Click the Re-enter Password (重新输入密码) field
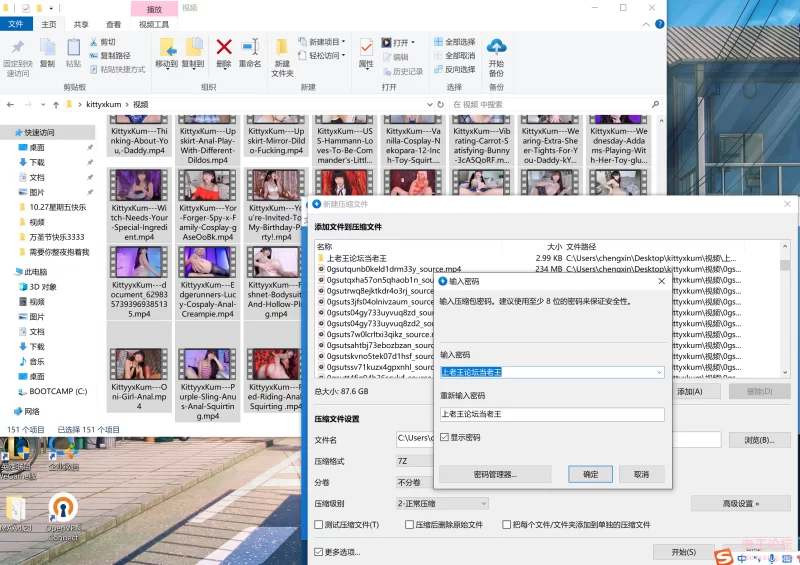The height and width of the screenshot is (565, 800). click(552, 414)
